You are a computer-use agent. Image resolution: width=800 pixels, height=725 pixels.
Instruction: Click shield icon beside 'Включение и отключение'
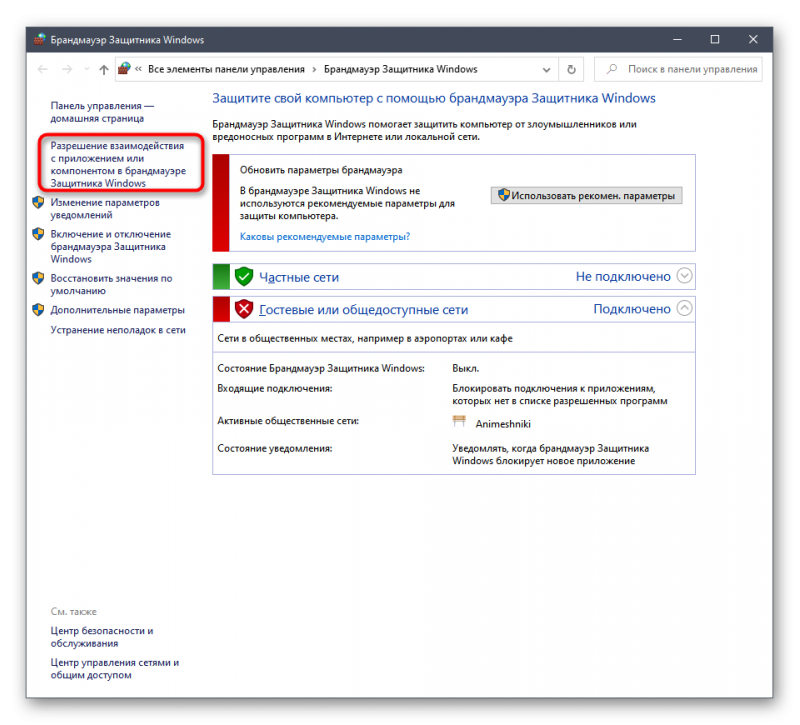(x=38, y=234)
